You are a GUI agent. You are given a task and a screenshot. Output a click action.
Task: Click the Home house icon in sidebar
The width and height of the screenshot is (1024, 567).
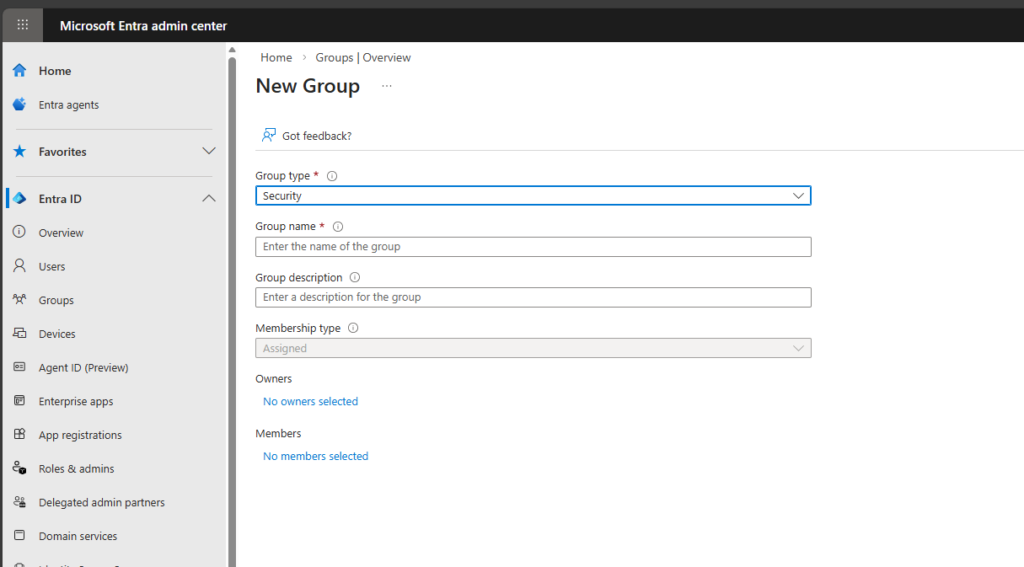pyautogui.click(x=19, y=71)
